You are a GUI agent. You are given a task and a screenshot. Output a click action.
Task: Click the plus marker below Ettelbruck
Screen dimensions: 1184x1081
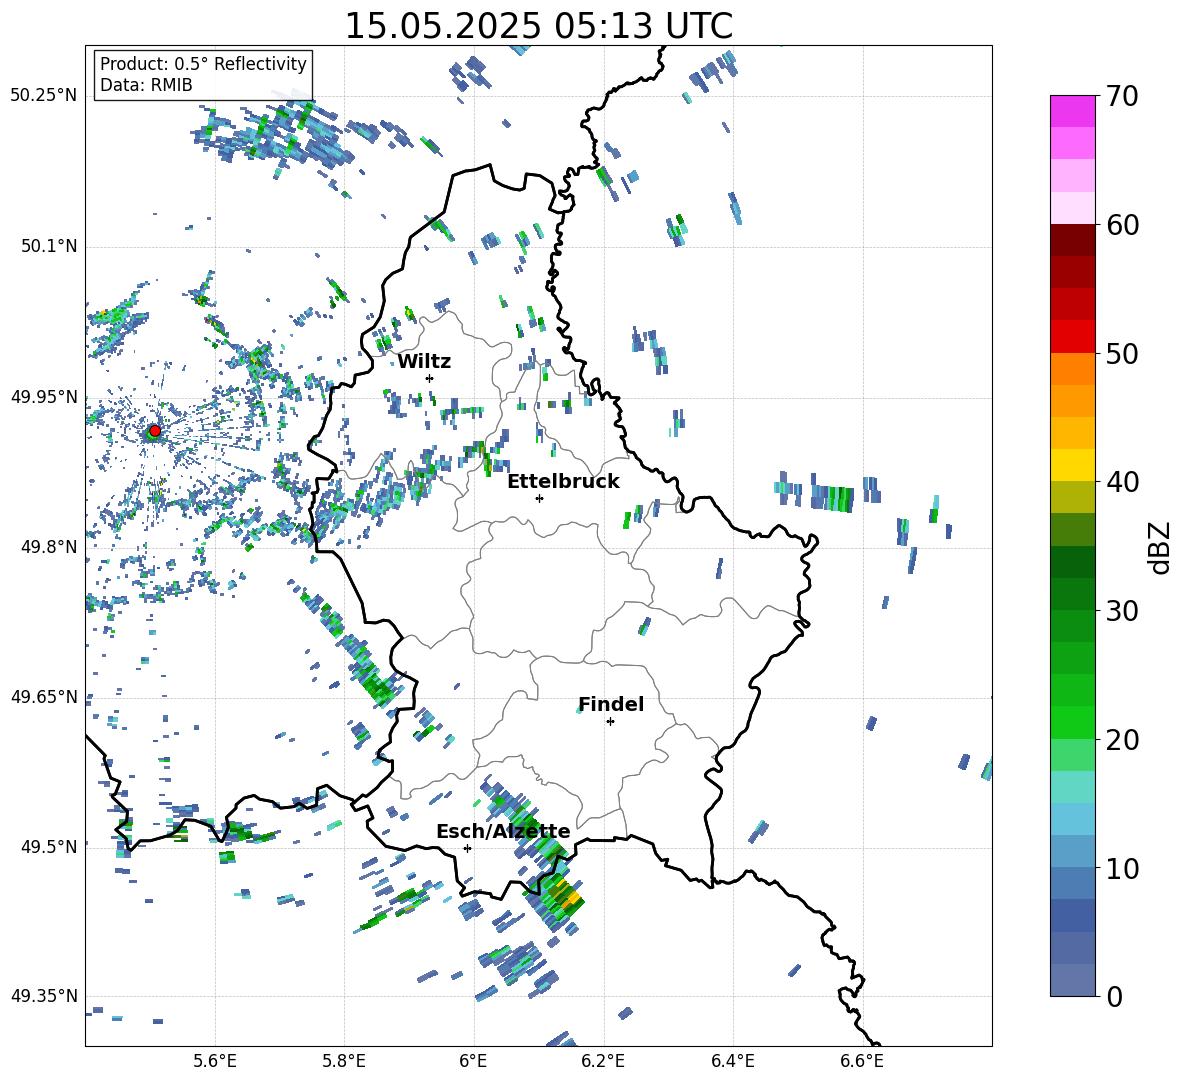pyautogui.click(x=539, y=498)
